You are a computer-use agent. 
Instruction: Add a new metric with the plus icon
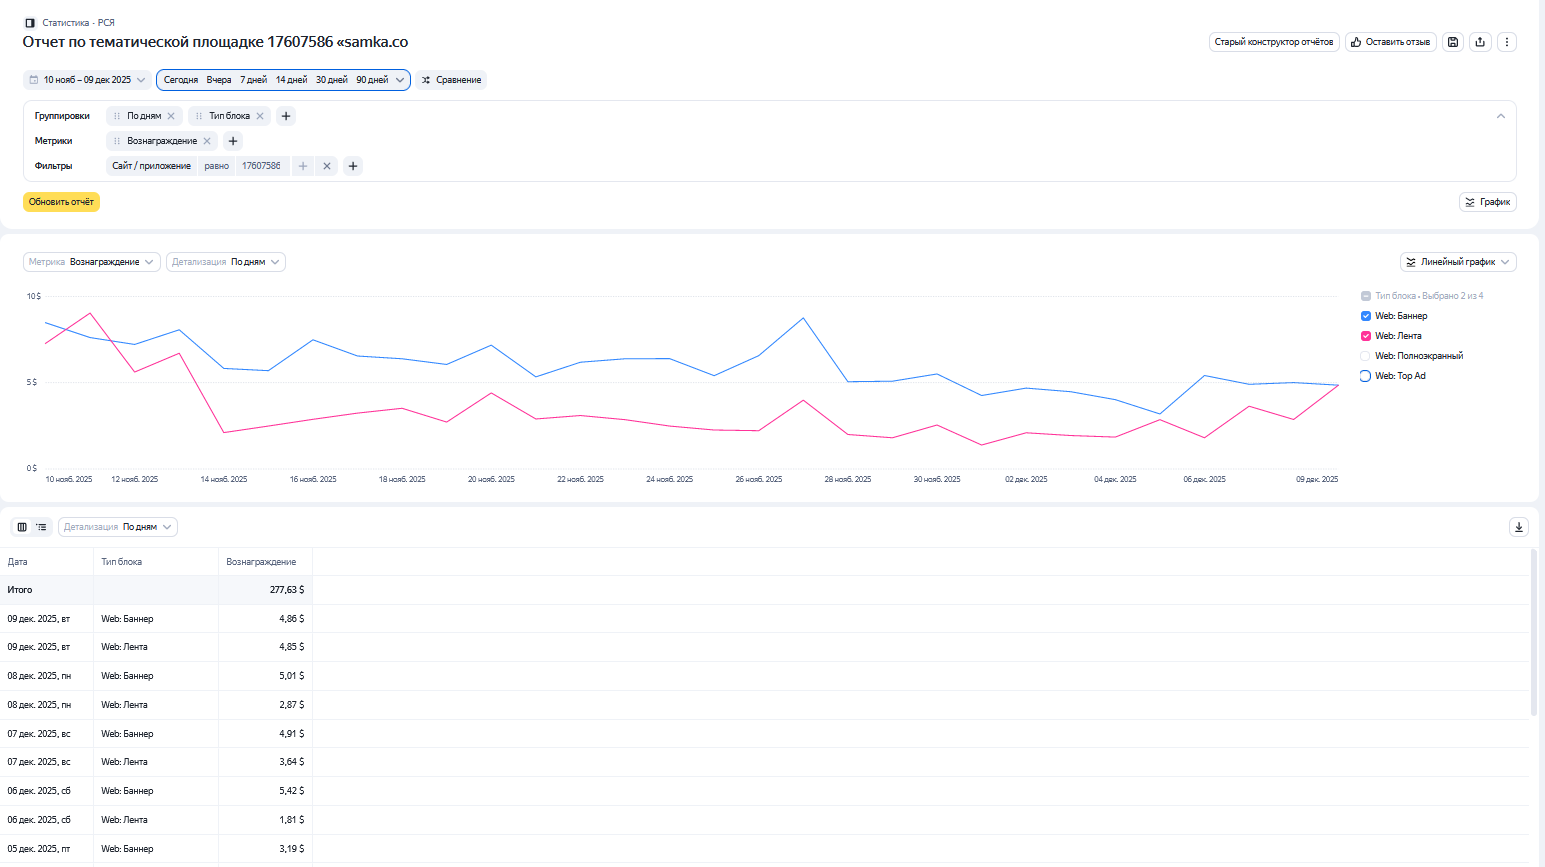click(x=233, y=141)
